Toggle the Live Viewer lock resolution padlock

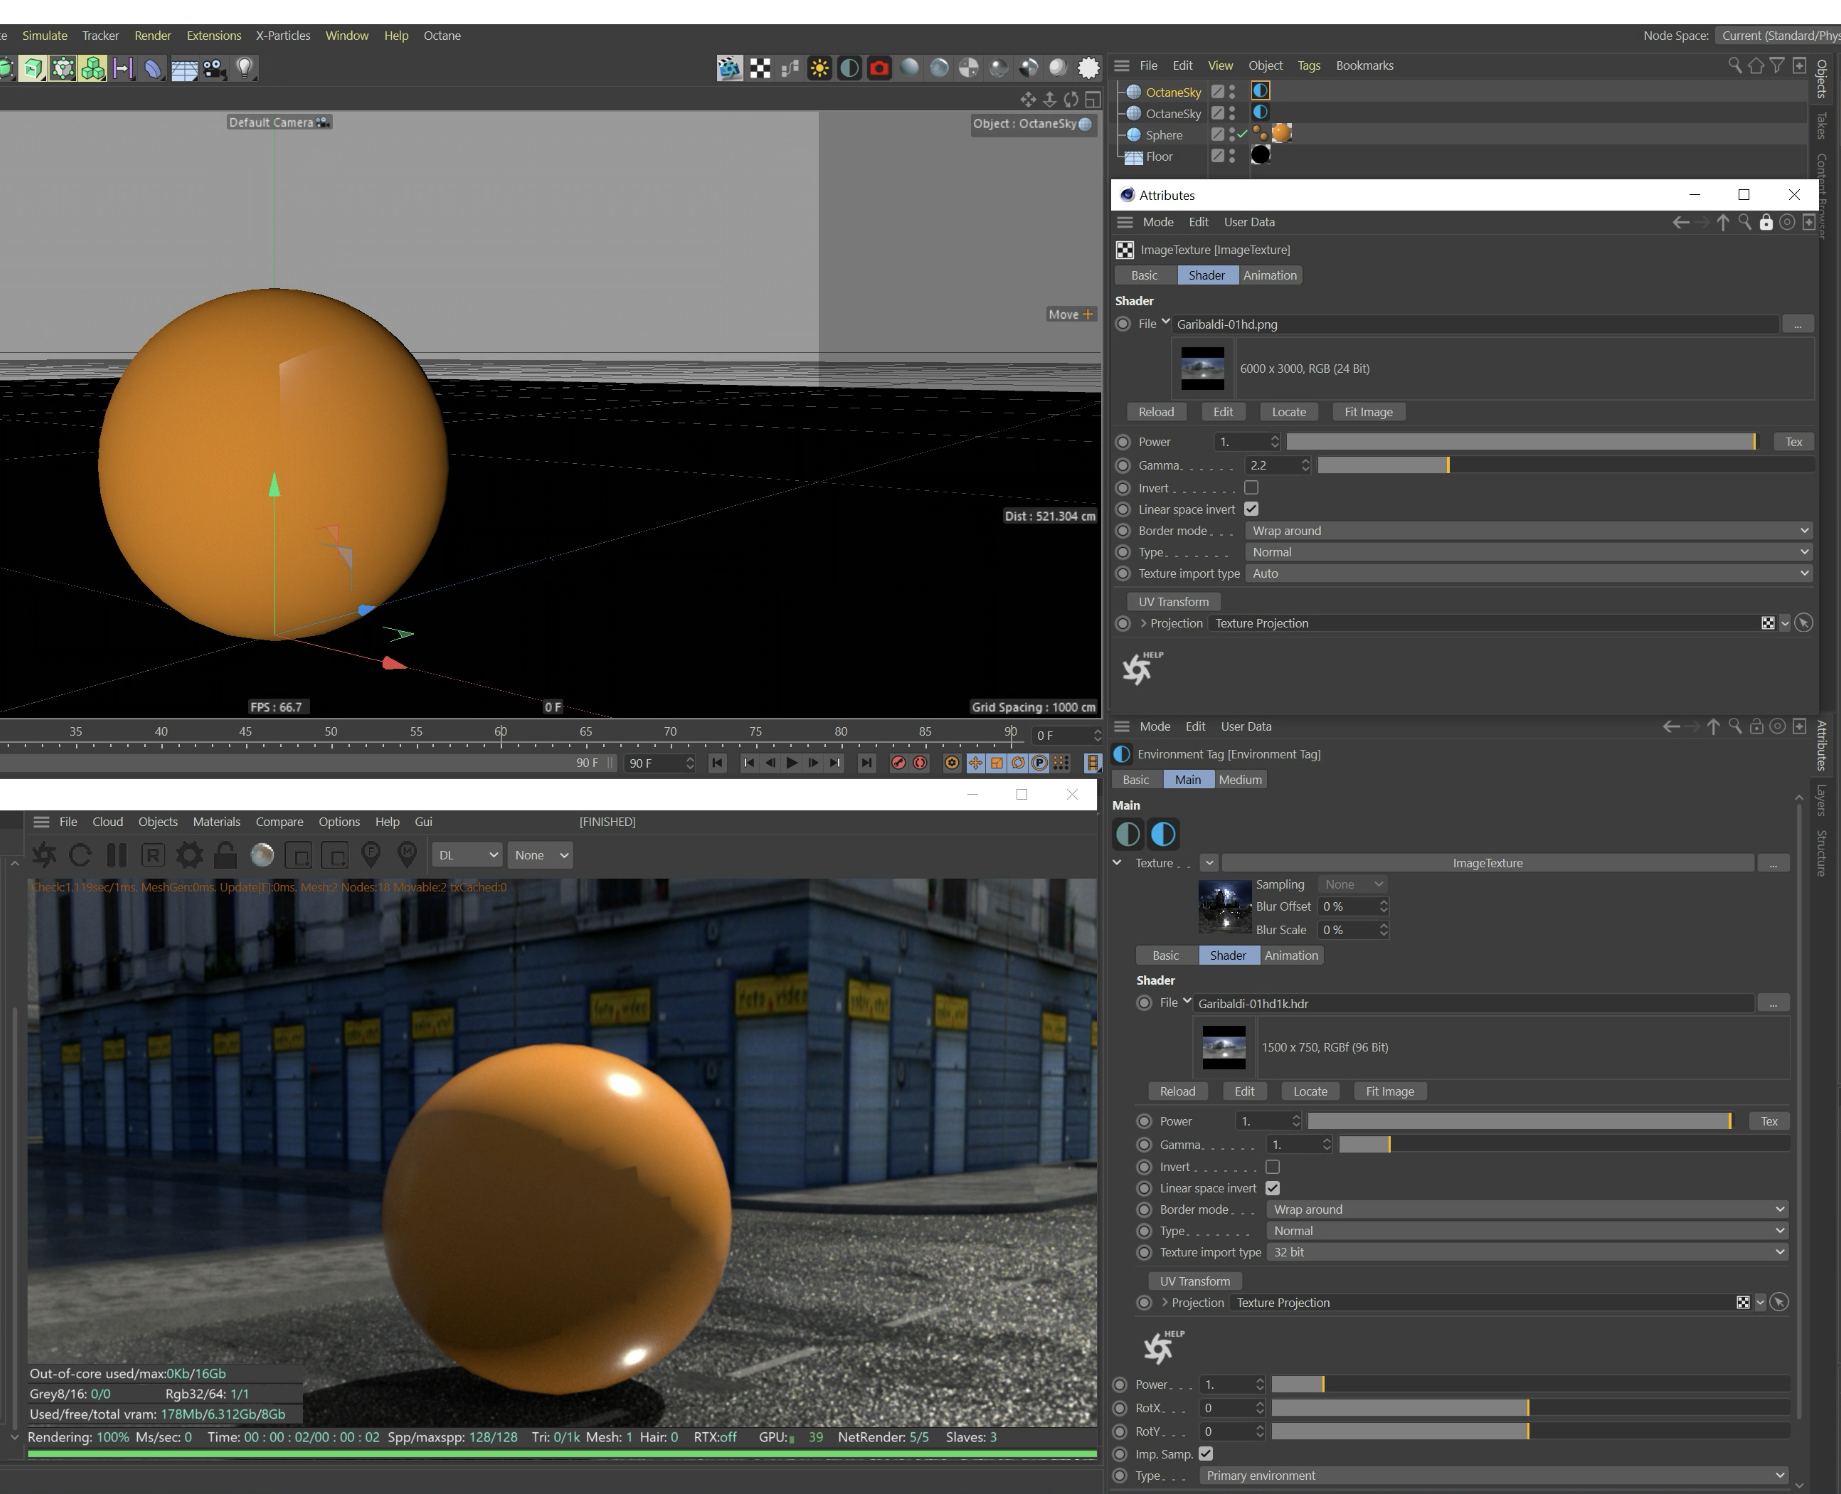(x=225, y=855)
